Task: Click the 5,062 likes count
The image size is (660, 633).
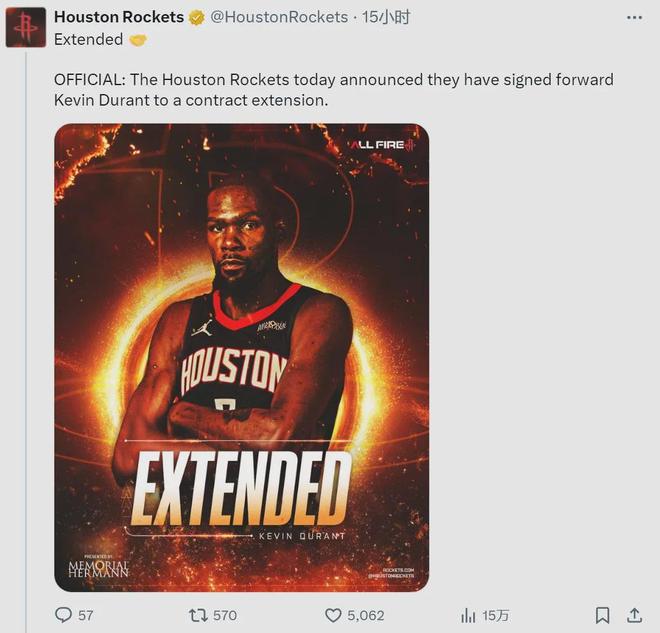Action: (365, 615)
